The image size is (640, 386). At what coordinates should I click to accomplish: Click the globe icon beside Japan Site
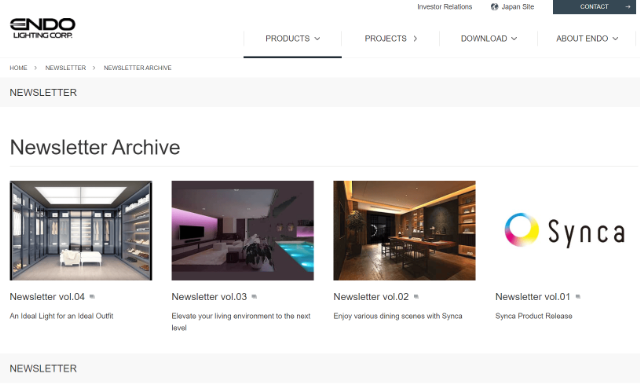[494, 7]
